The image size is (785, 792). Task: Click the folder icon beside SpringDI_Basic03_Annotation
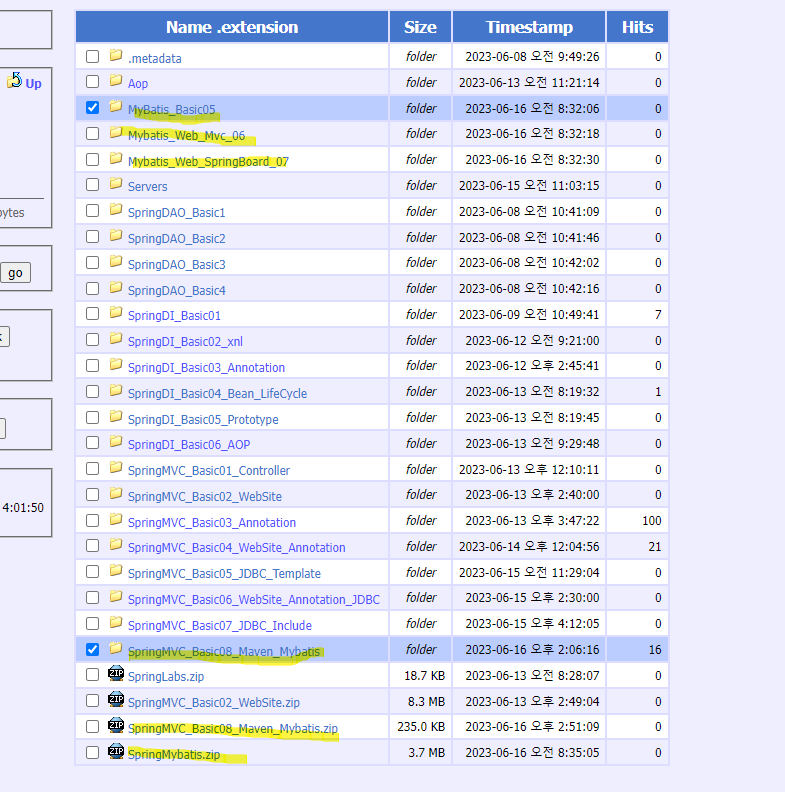(116, 364)
